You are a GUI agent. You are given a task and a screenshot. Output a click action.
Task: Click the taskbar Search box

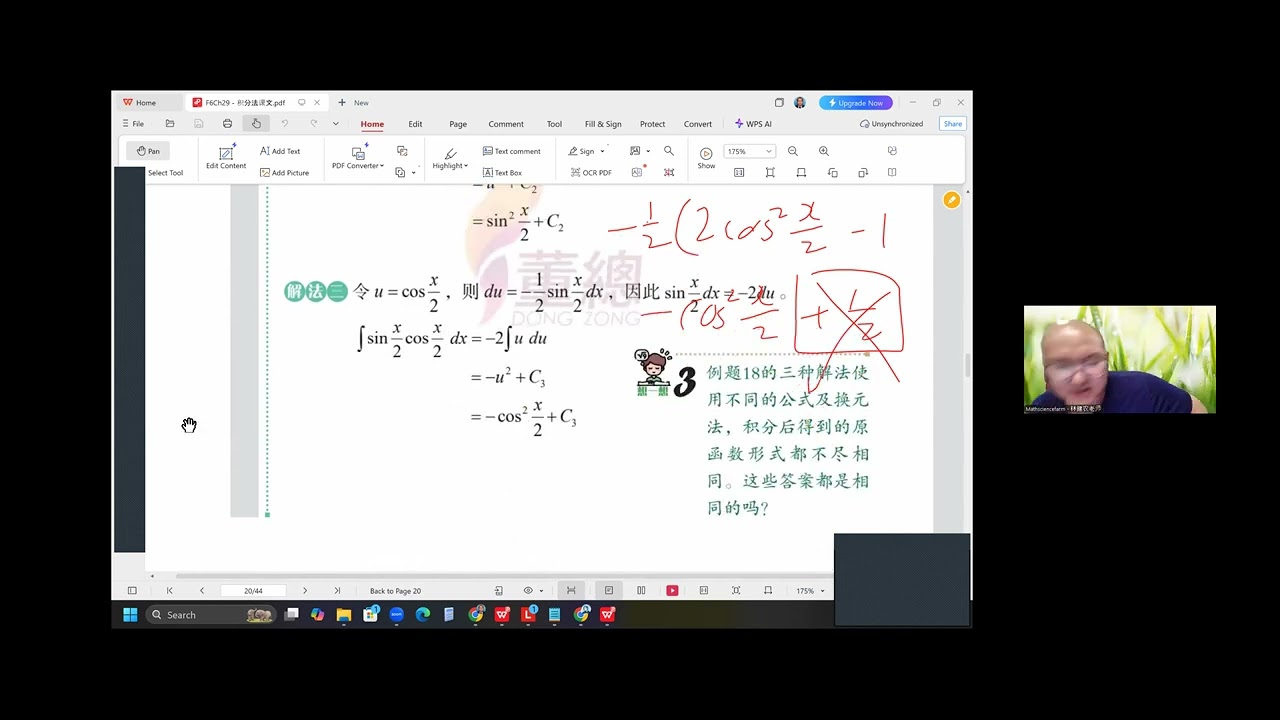(x=212, y=615)
